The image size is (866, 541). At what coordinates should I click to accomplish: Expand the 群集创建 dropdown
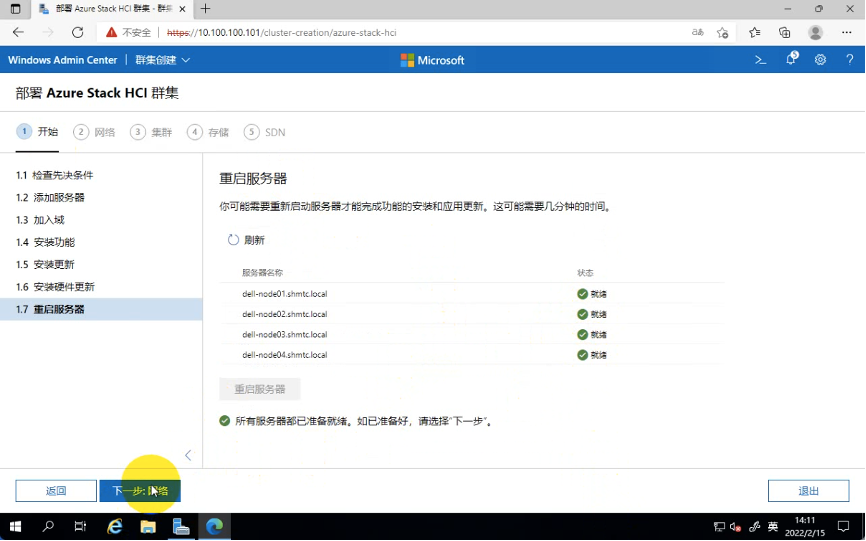tap(162, 60)
